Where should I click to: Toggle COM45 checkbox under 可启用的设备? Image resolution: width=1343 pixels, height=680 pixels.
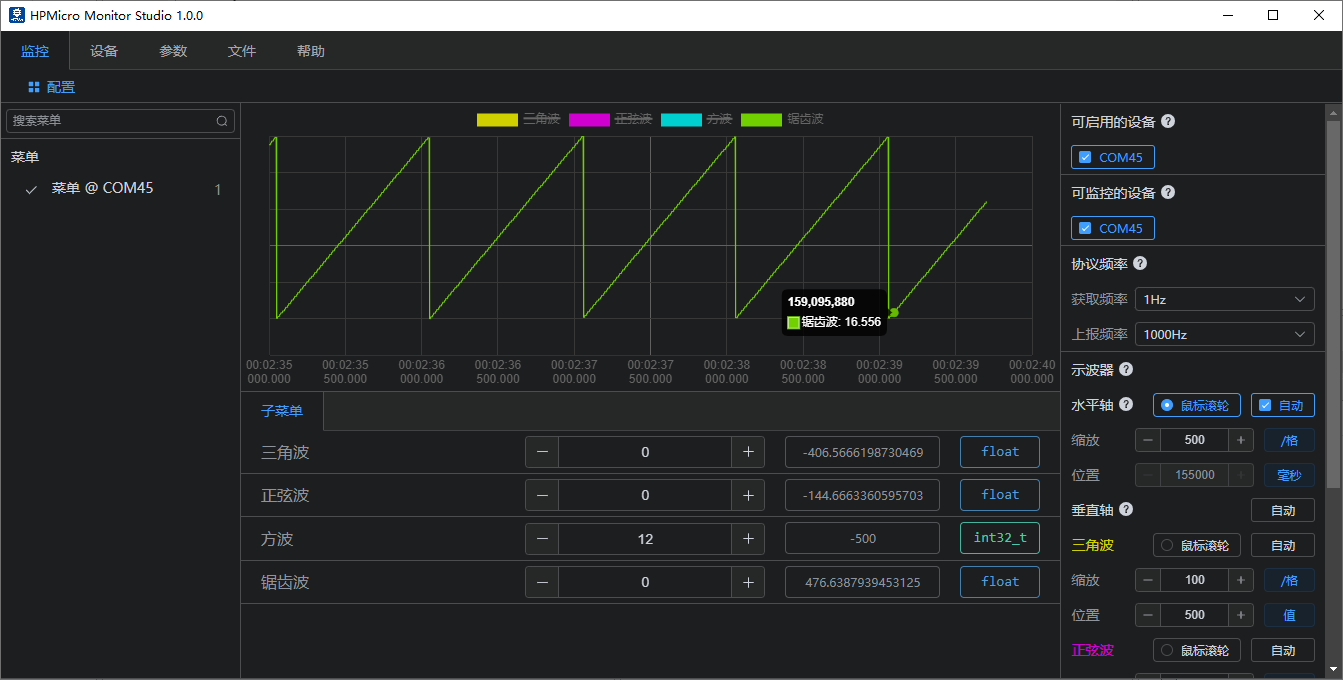[1085, 157]
